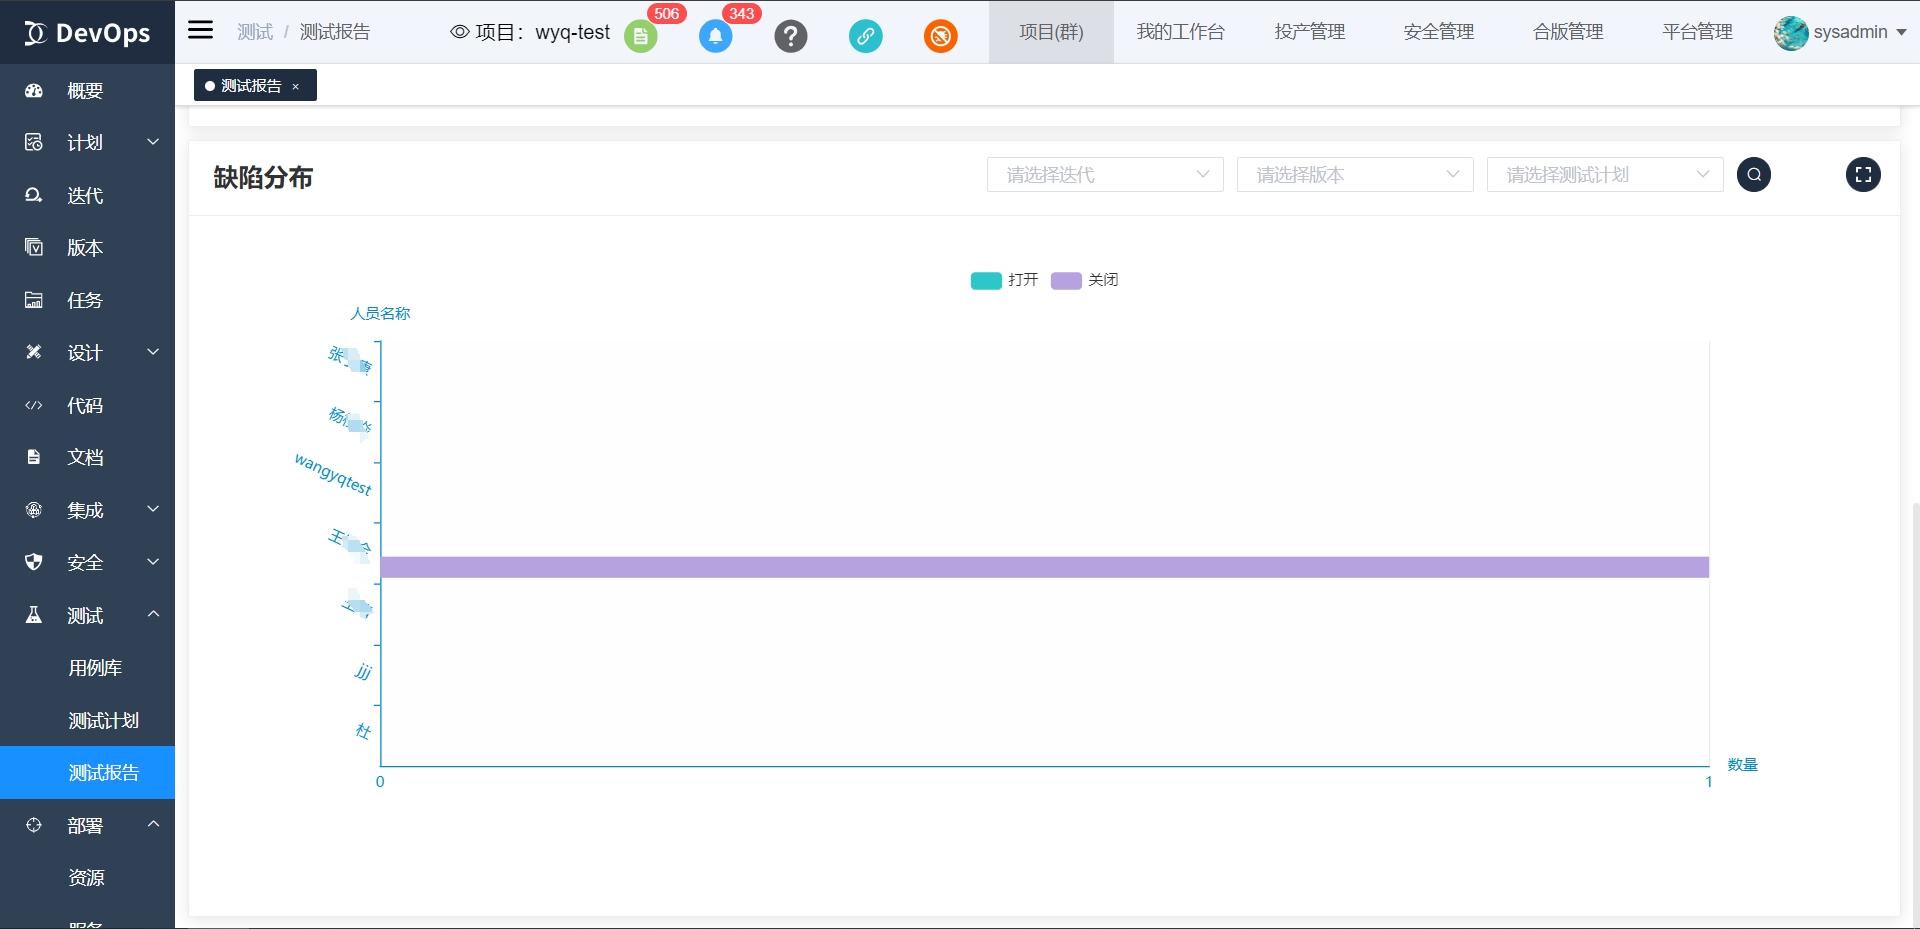The width and height of the screenshot is (1920, 929).
Task: Open the task list icon with 506 badge
Action: (641, 36)
